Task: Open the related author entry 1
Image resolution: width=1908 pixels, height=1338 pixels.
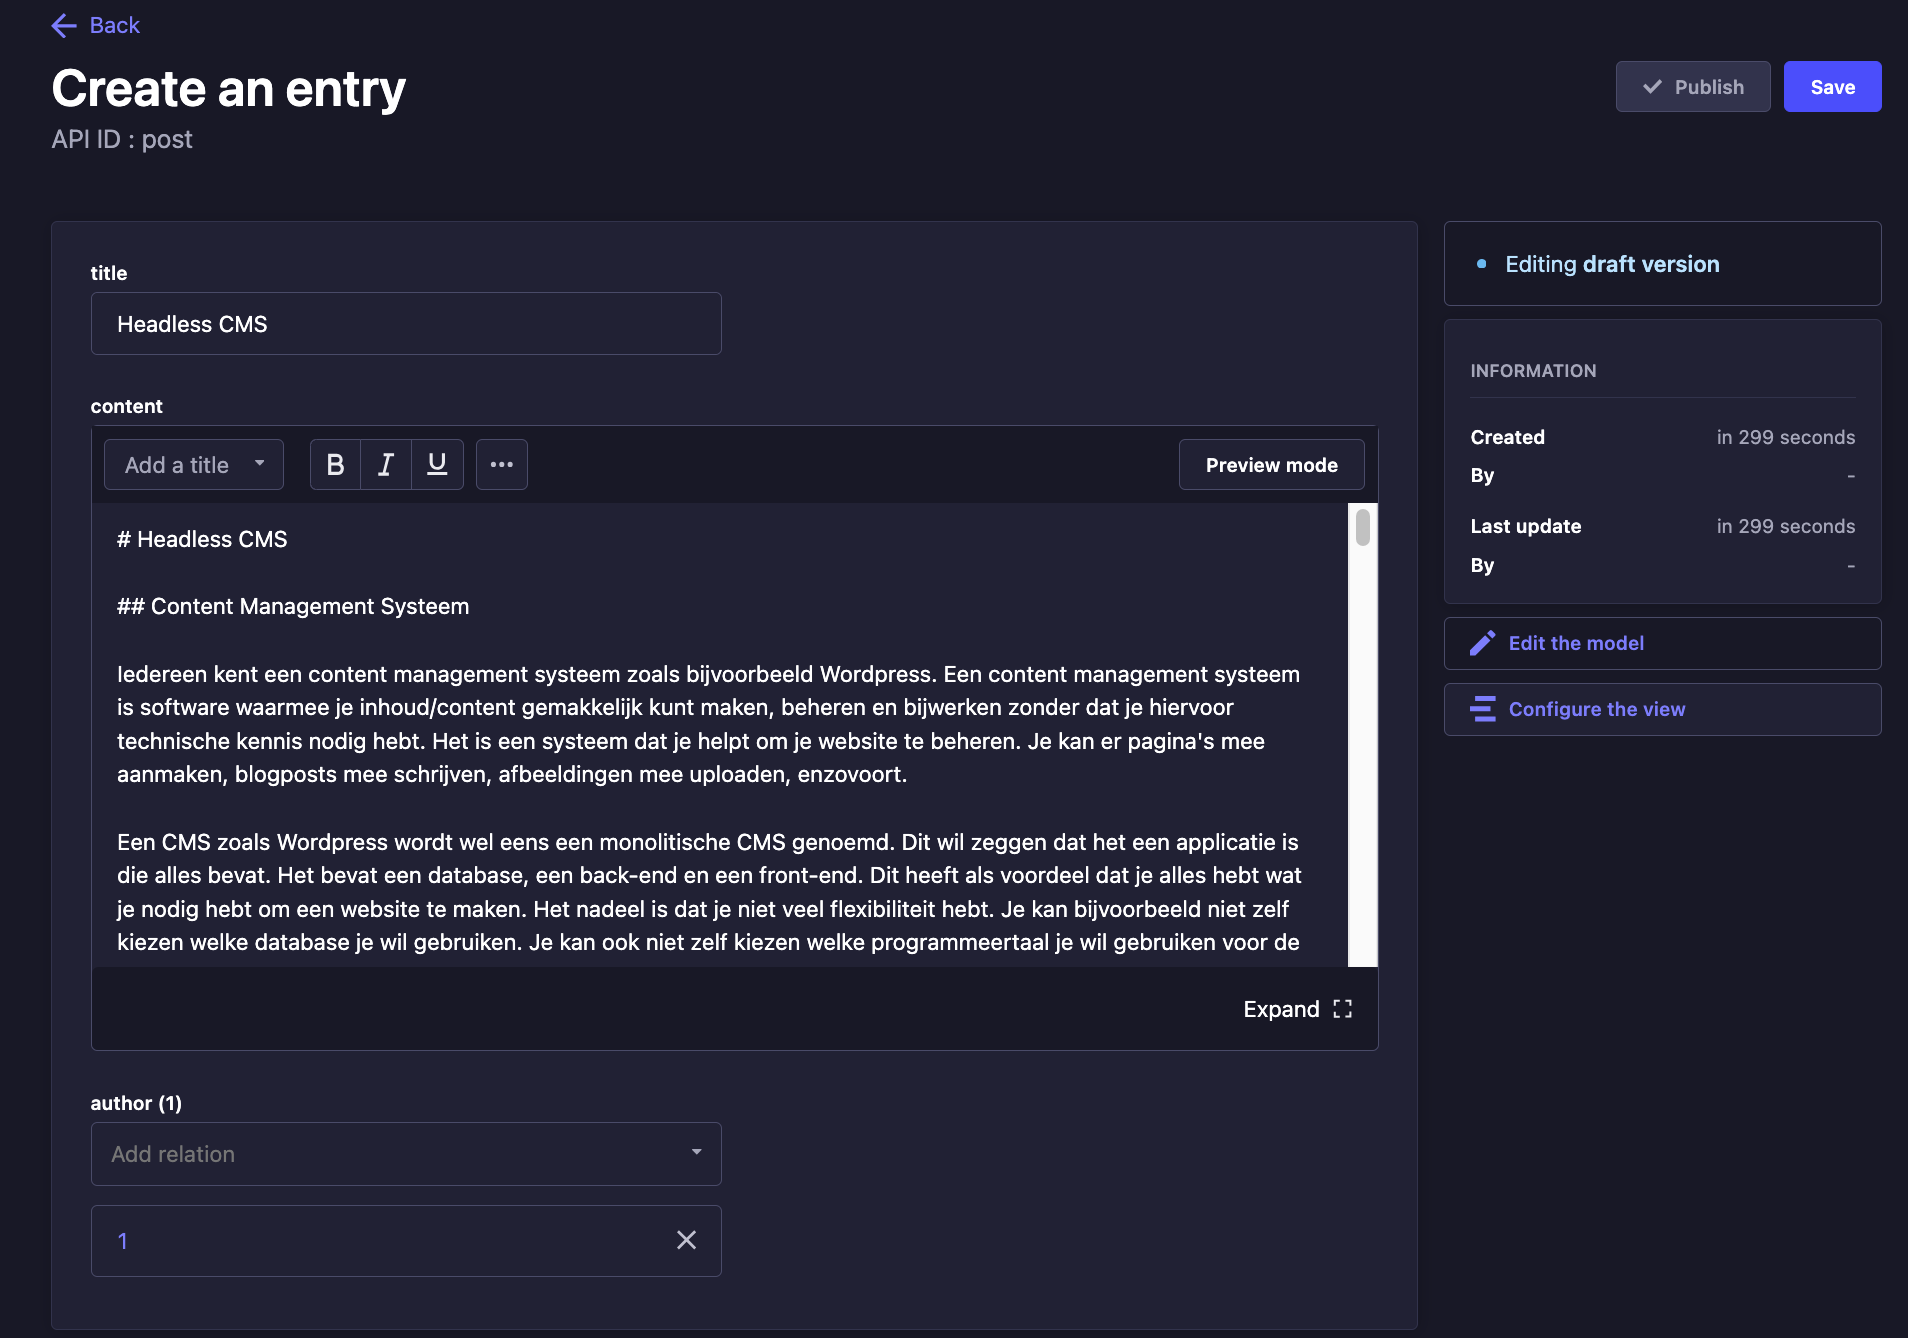Action: click(x=122, y=1241)
